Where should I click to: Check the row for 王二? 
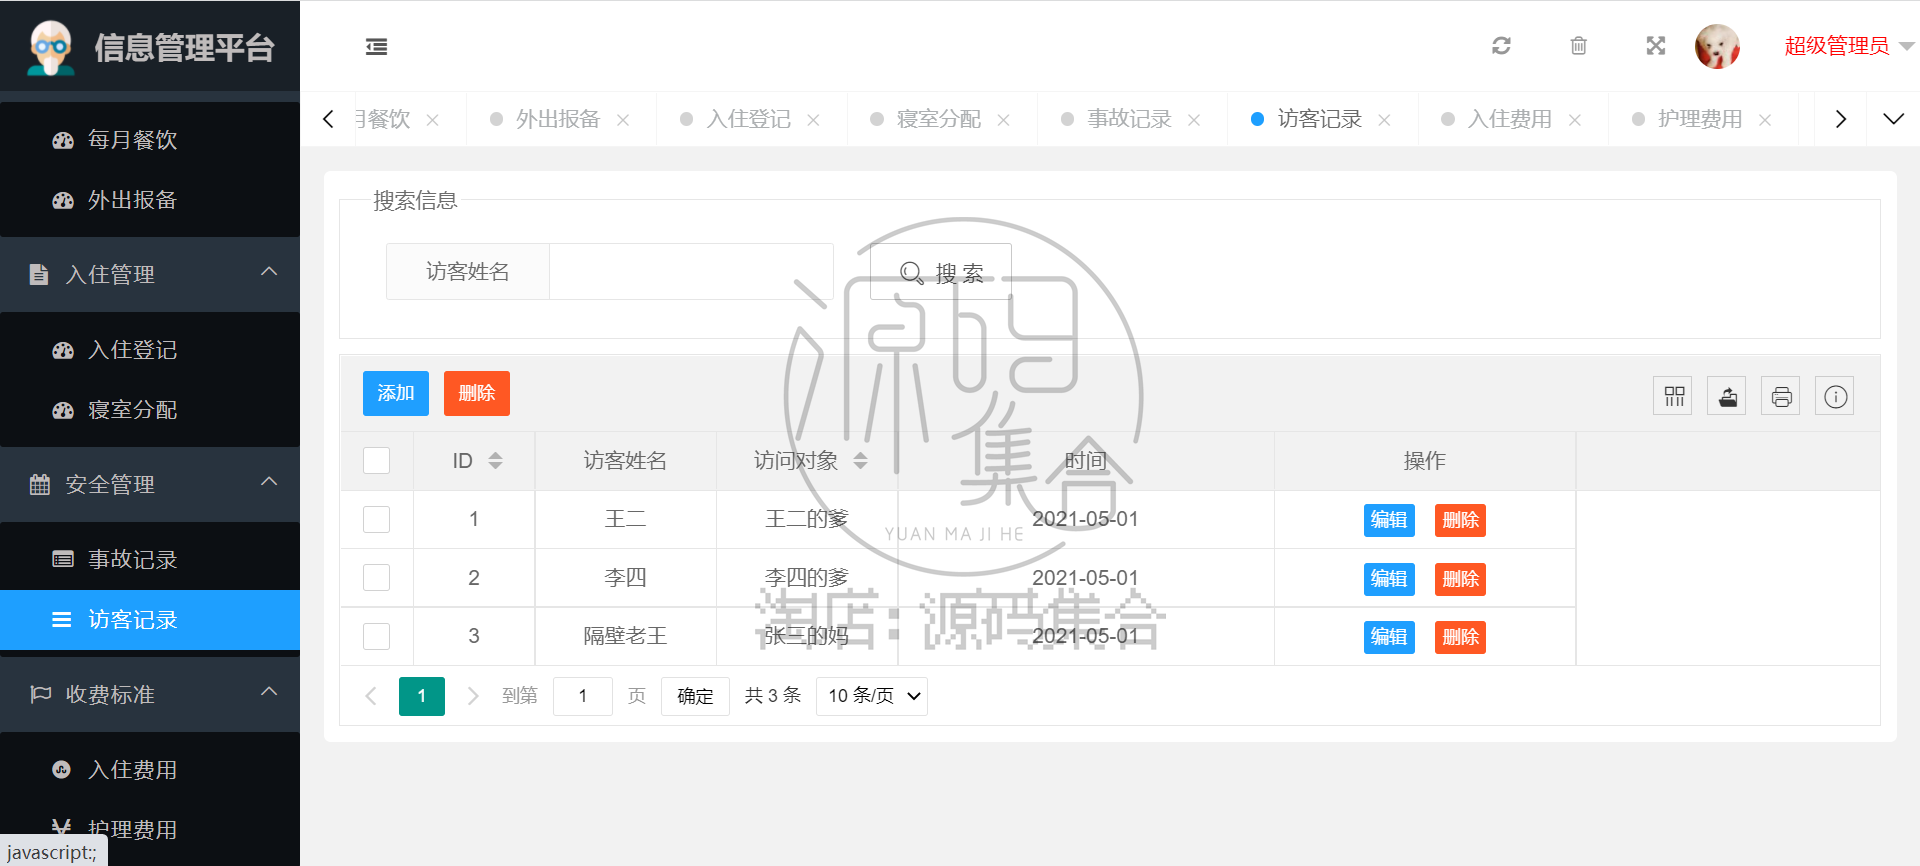pos(376,519)
